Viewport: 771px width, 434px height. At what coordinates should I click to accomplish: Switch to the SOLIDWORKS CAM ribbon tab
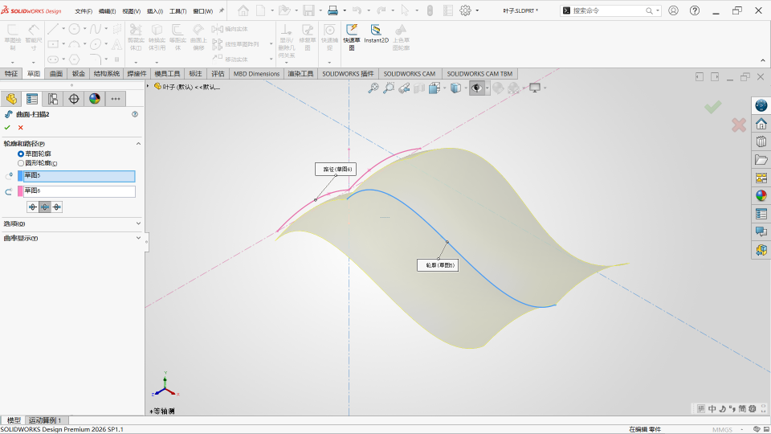(x=409, y=74)
